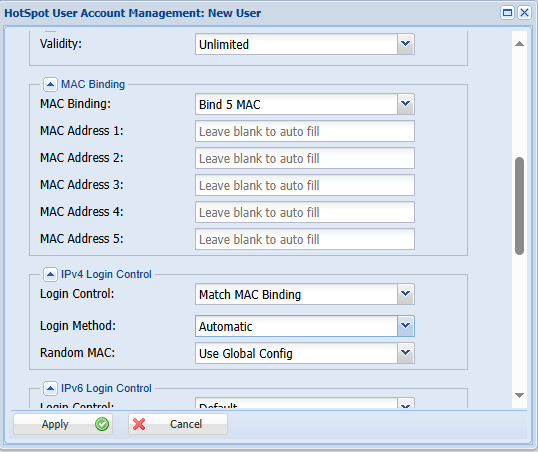The image size is (538, 452).
Task: Click the MAC Address 1 input field
Action: pos(305,131)
